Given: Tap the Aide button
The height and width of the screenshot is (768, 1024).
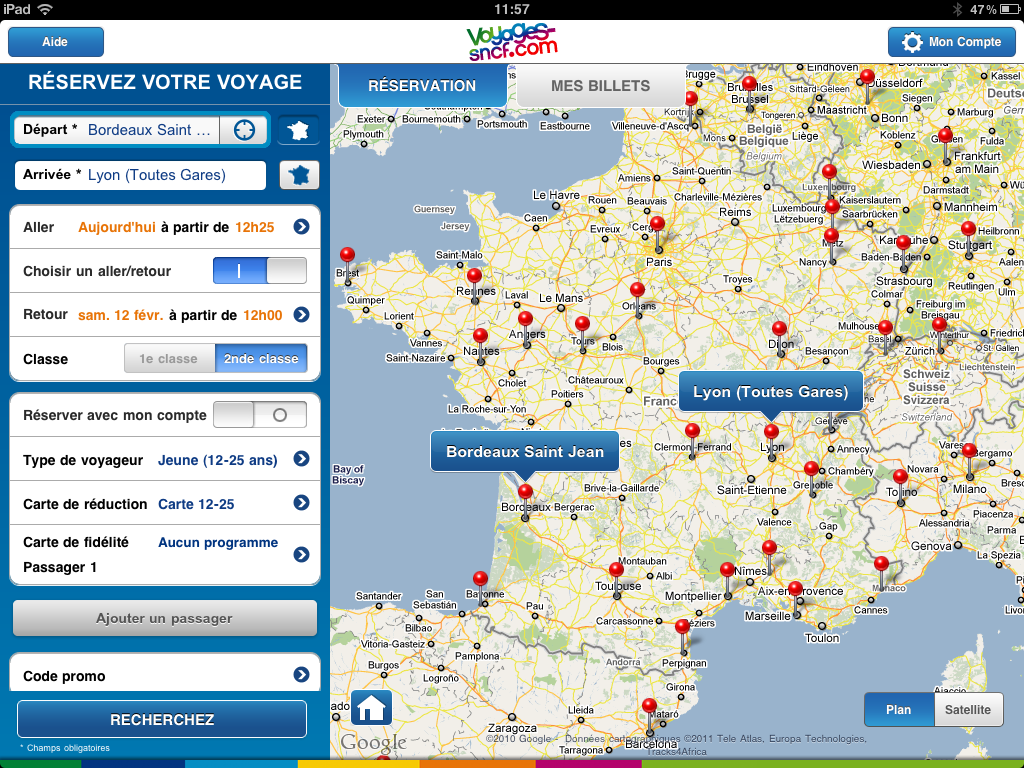Looking at the screenshot, I should (56, 42).
